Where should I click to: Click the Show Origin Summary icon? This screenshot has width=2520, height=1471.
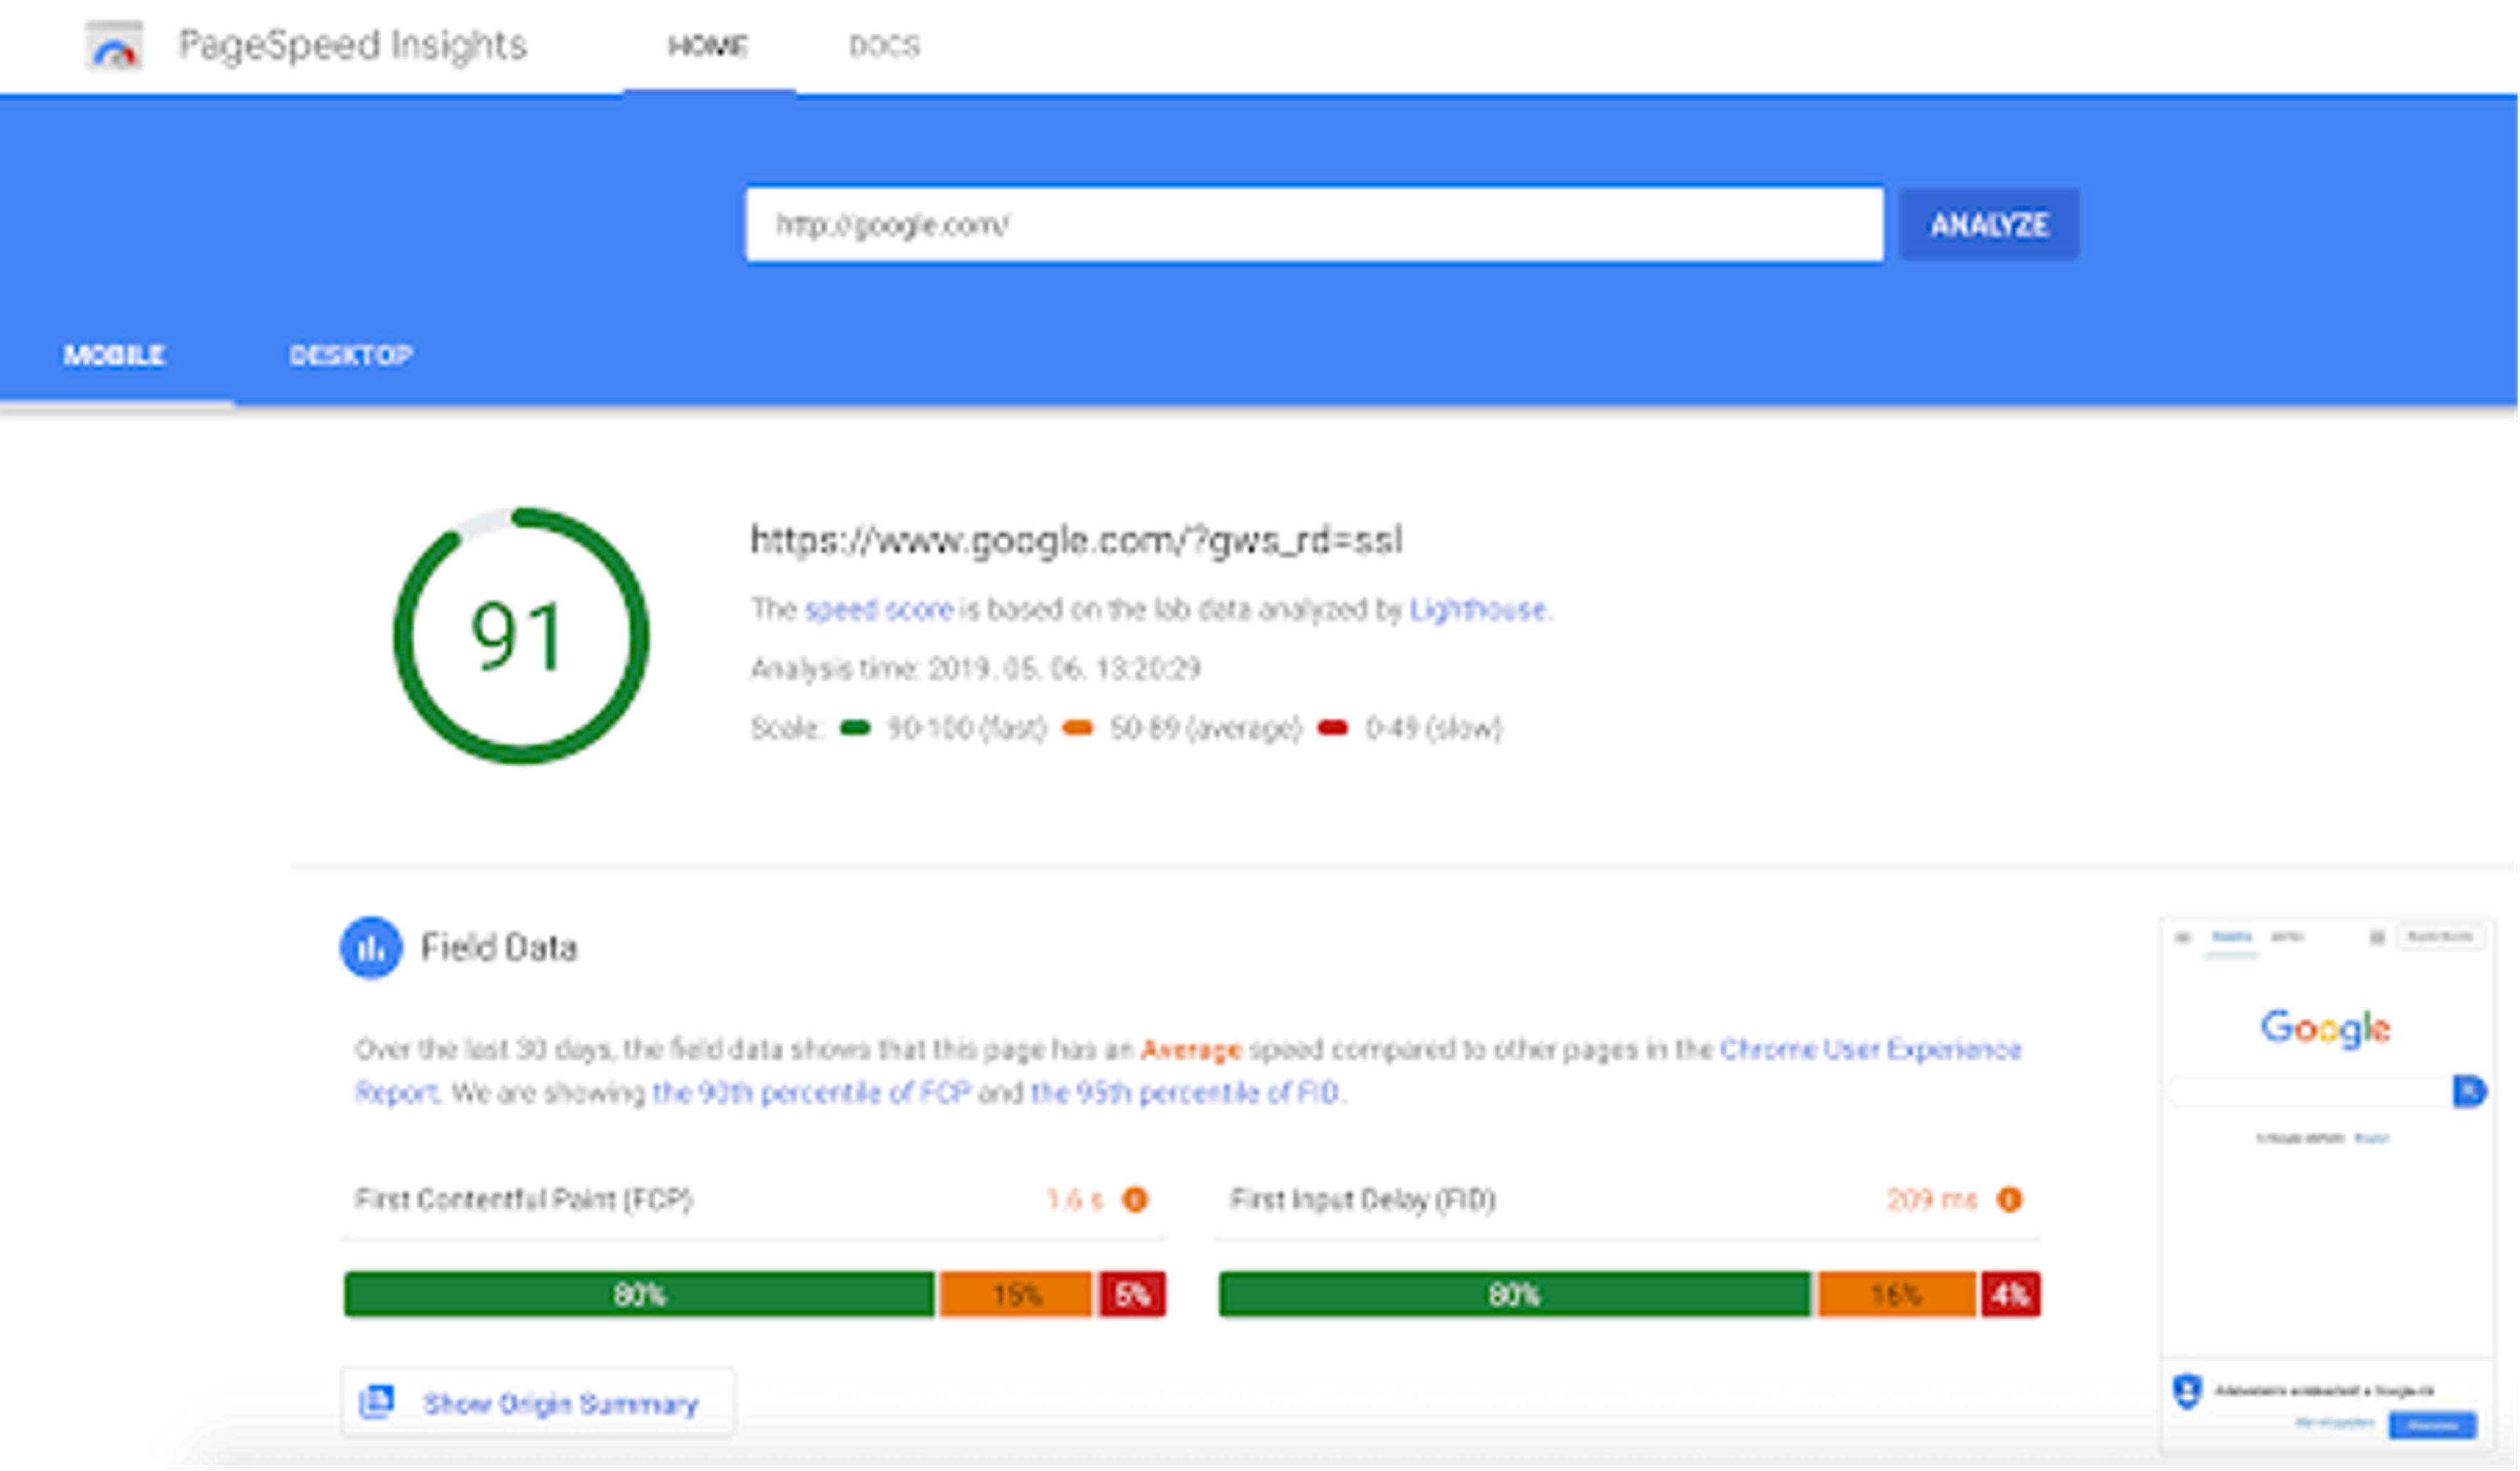click(x=377, y=1402)
